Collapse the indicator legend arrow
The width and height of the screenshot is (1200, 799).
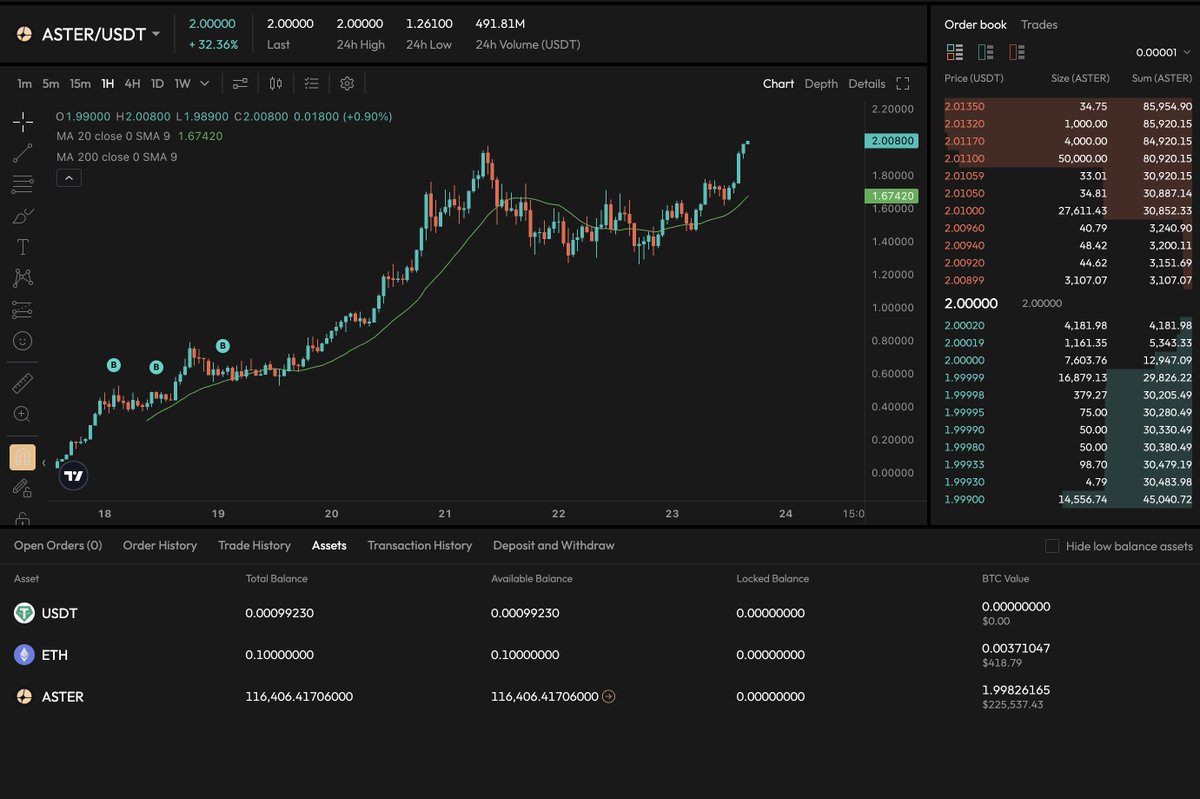click(69, 178)
